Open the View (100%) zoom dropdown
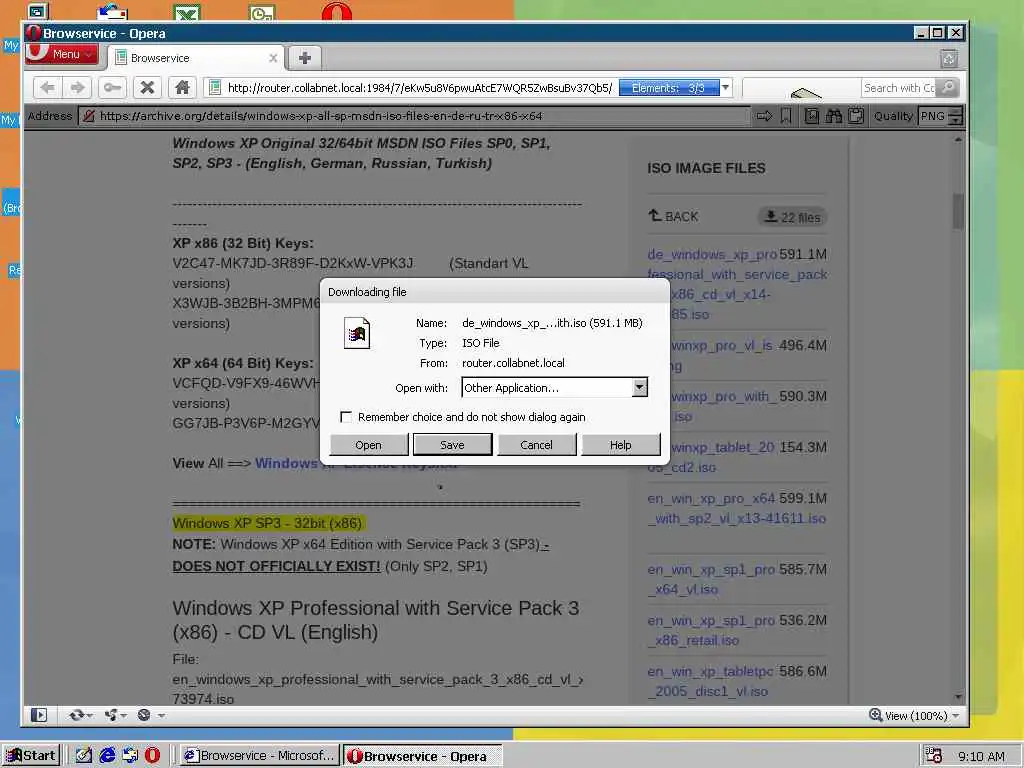 click(922, 716)
